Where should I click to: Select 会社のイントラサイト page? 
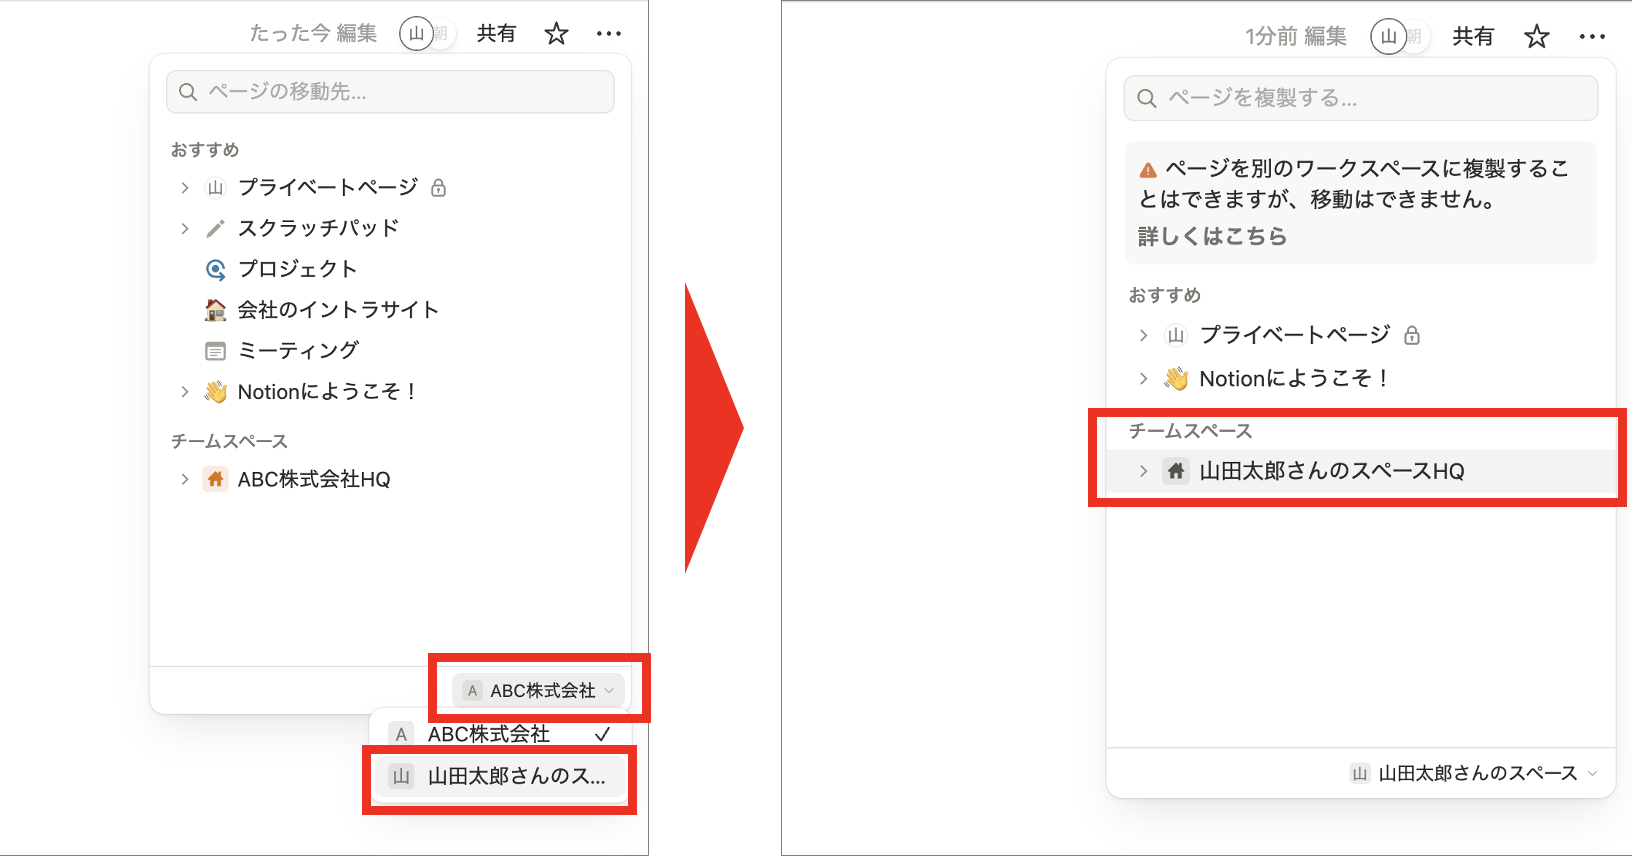tap(338, 311)
